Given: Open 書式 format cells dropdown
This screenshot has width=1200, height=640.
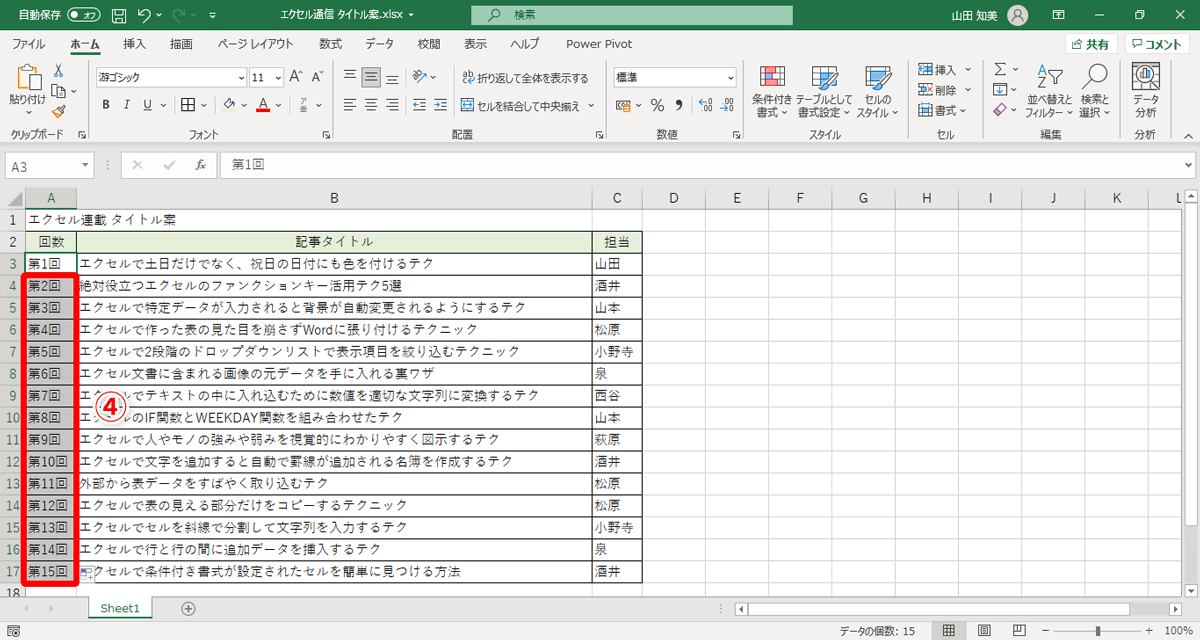Looking at the screenshot, I should point(944,110).
